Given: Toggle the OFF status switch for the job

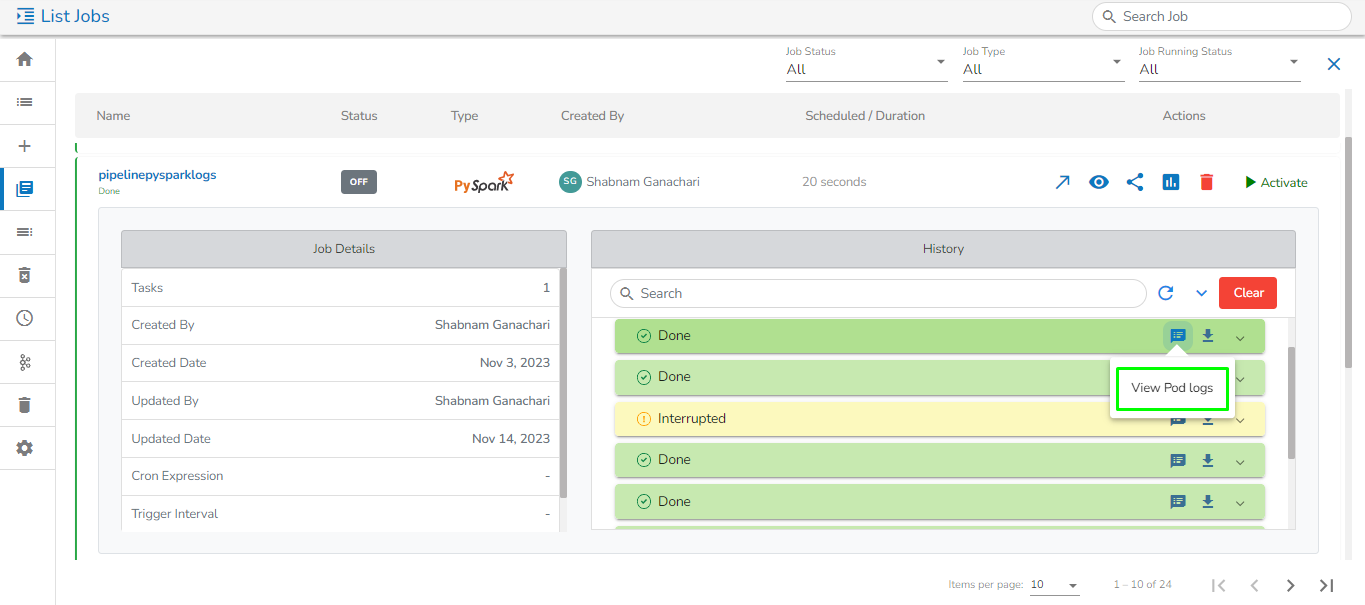Looking at the screenshot, I should (x=358, y=182).
